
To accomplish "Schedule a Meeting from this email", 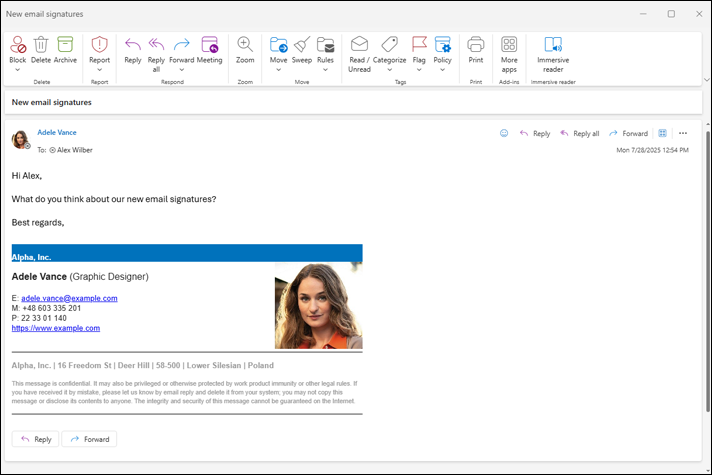I will (x=209, y=45).
